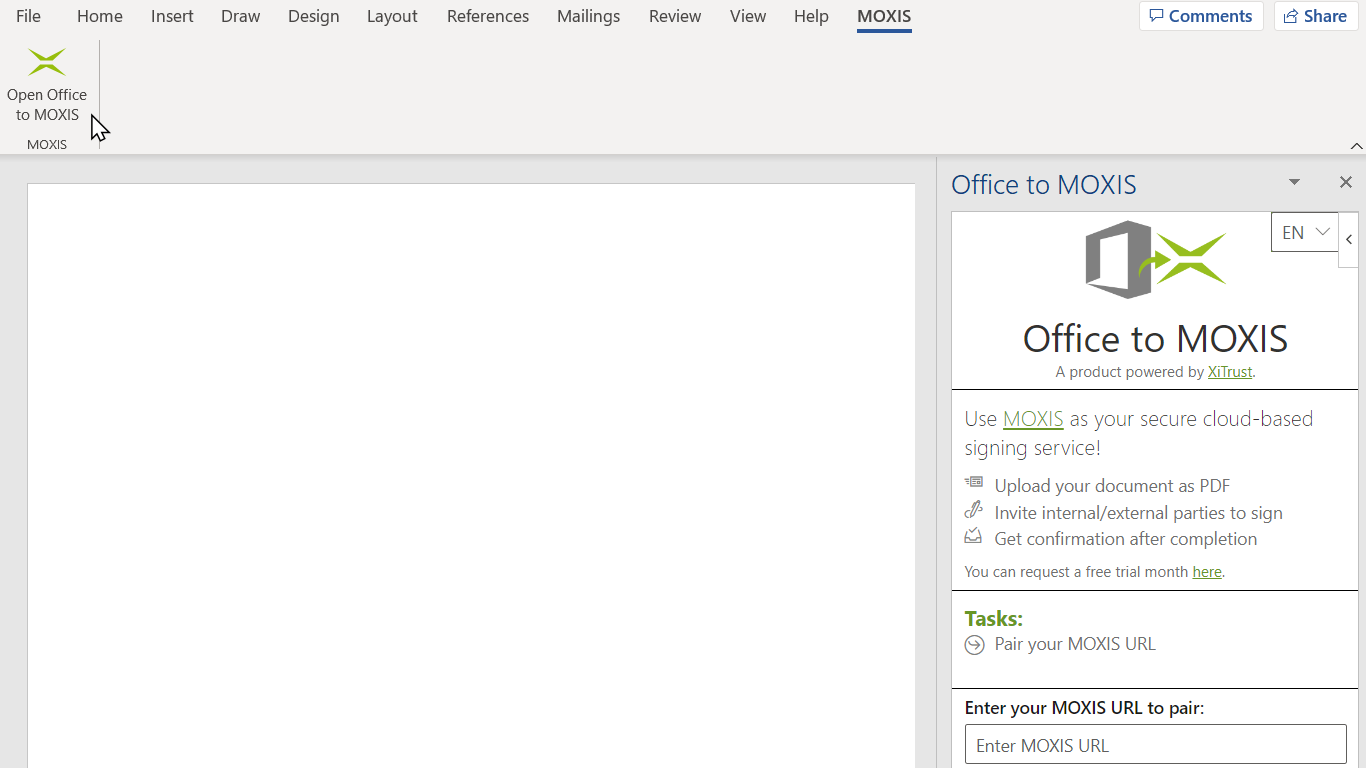Open the Help ribbon tab

[811, 16]
